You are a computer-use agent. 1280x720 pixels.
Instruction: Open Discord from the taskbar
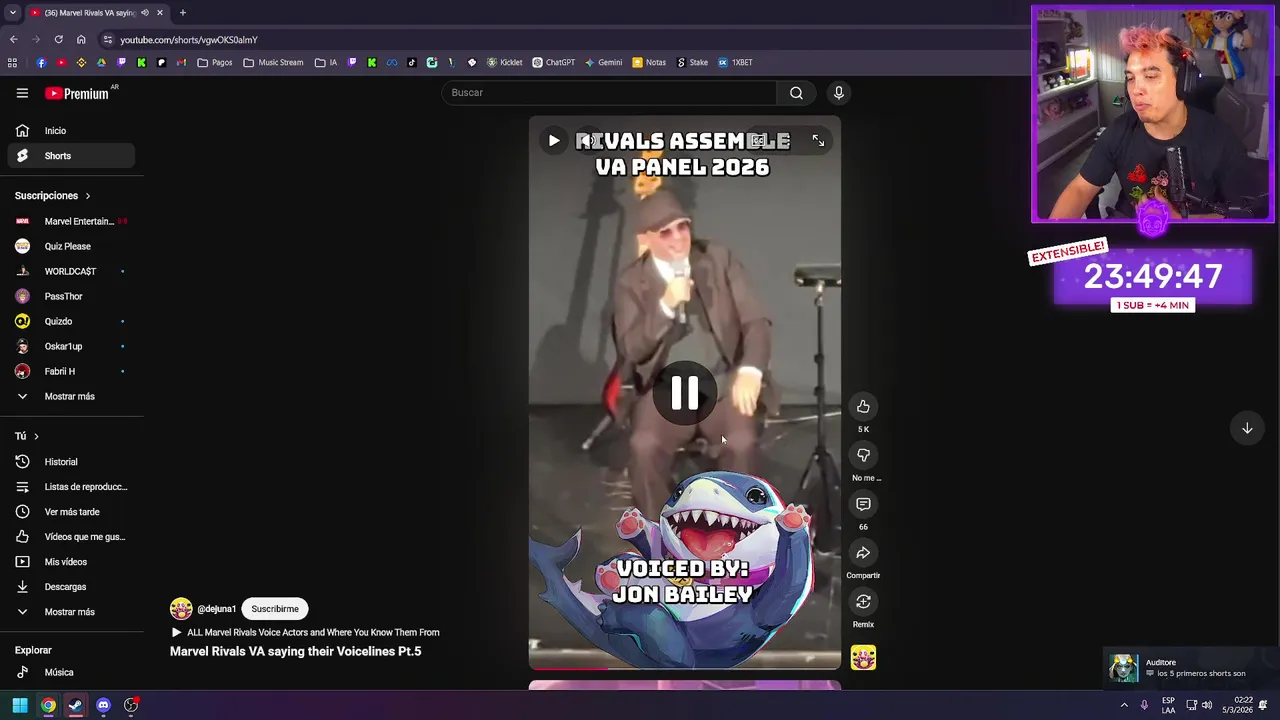pos(103,706)
